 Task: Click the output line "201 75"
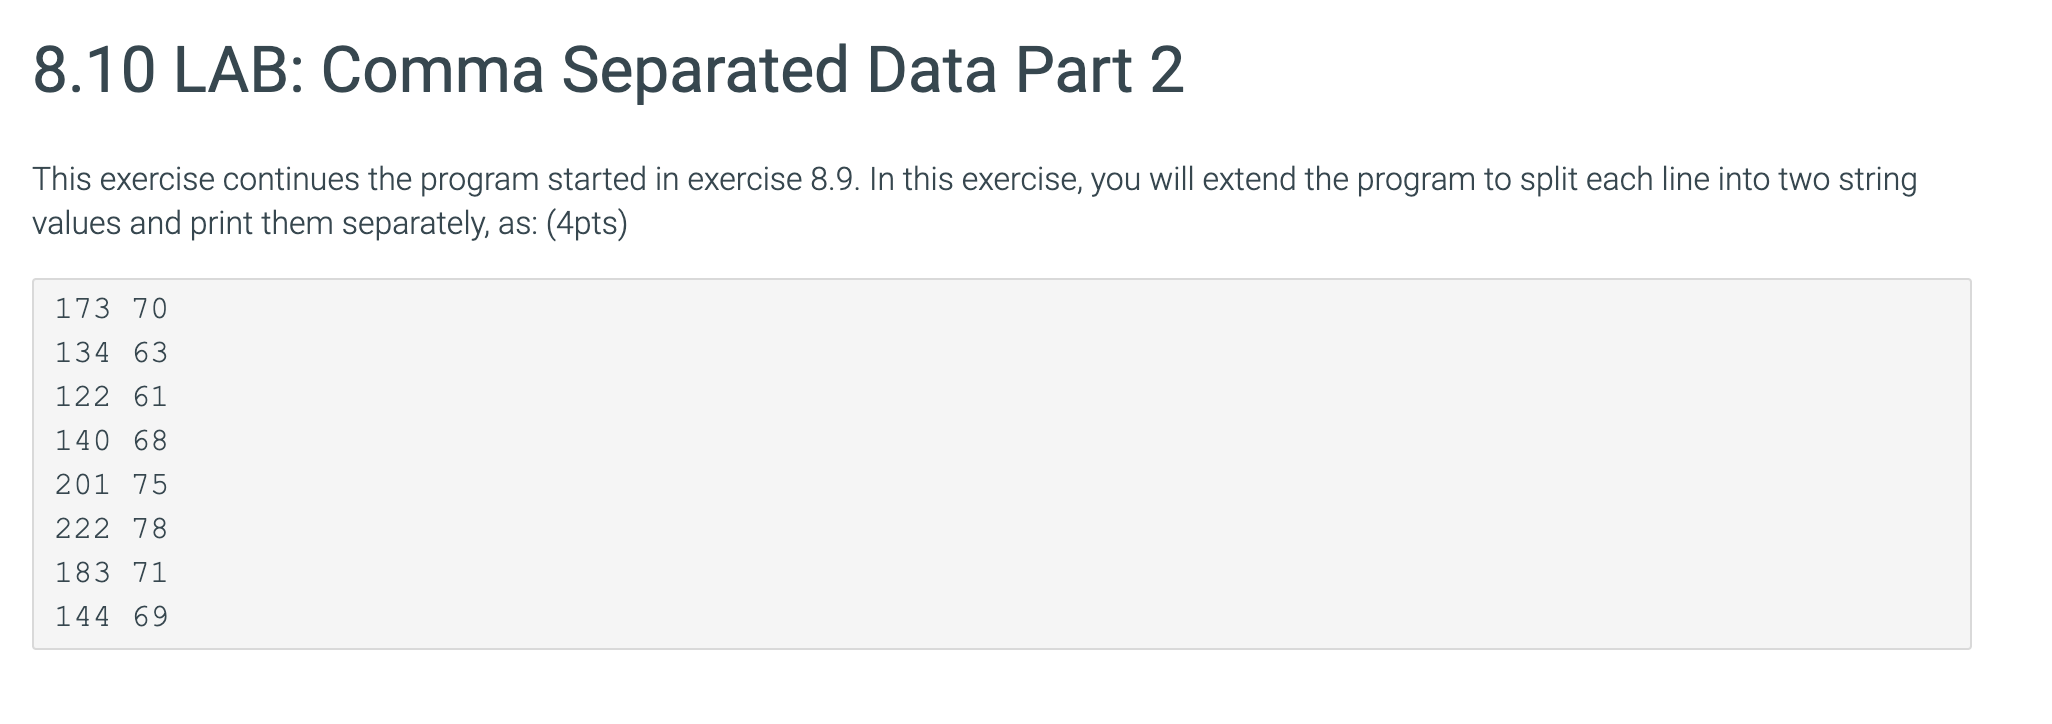pyautogui.click(x=112, y=485)
